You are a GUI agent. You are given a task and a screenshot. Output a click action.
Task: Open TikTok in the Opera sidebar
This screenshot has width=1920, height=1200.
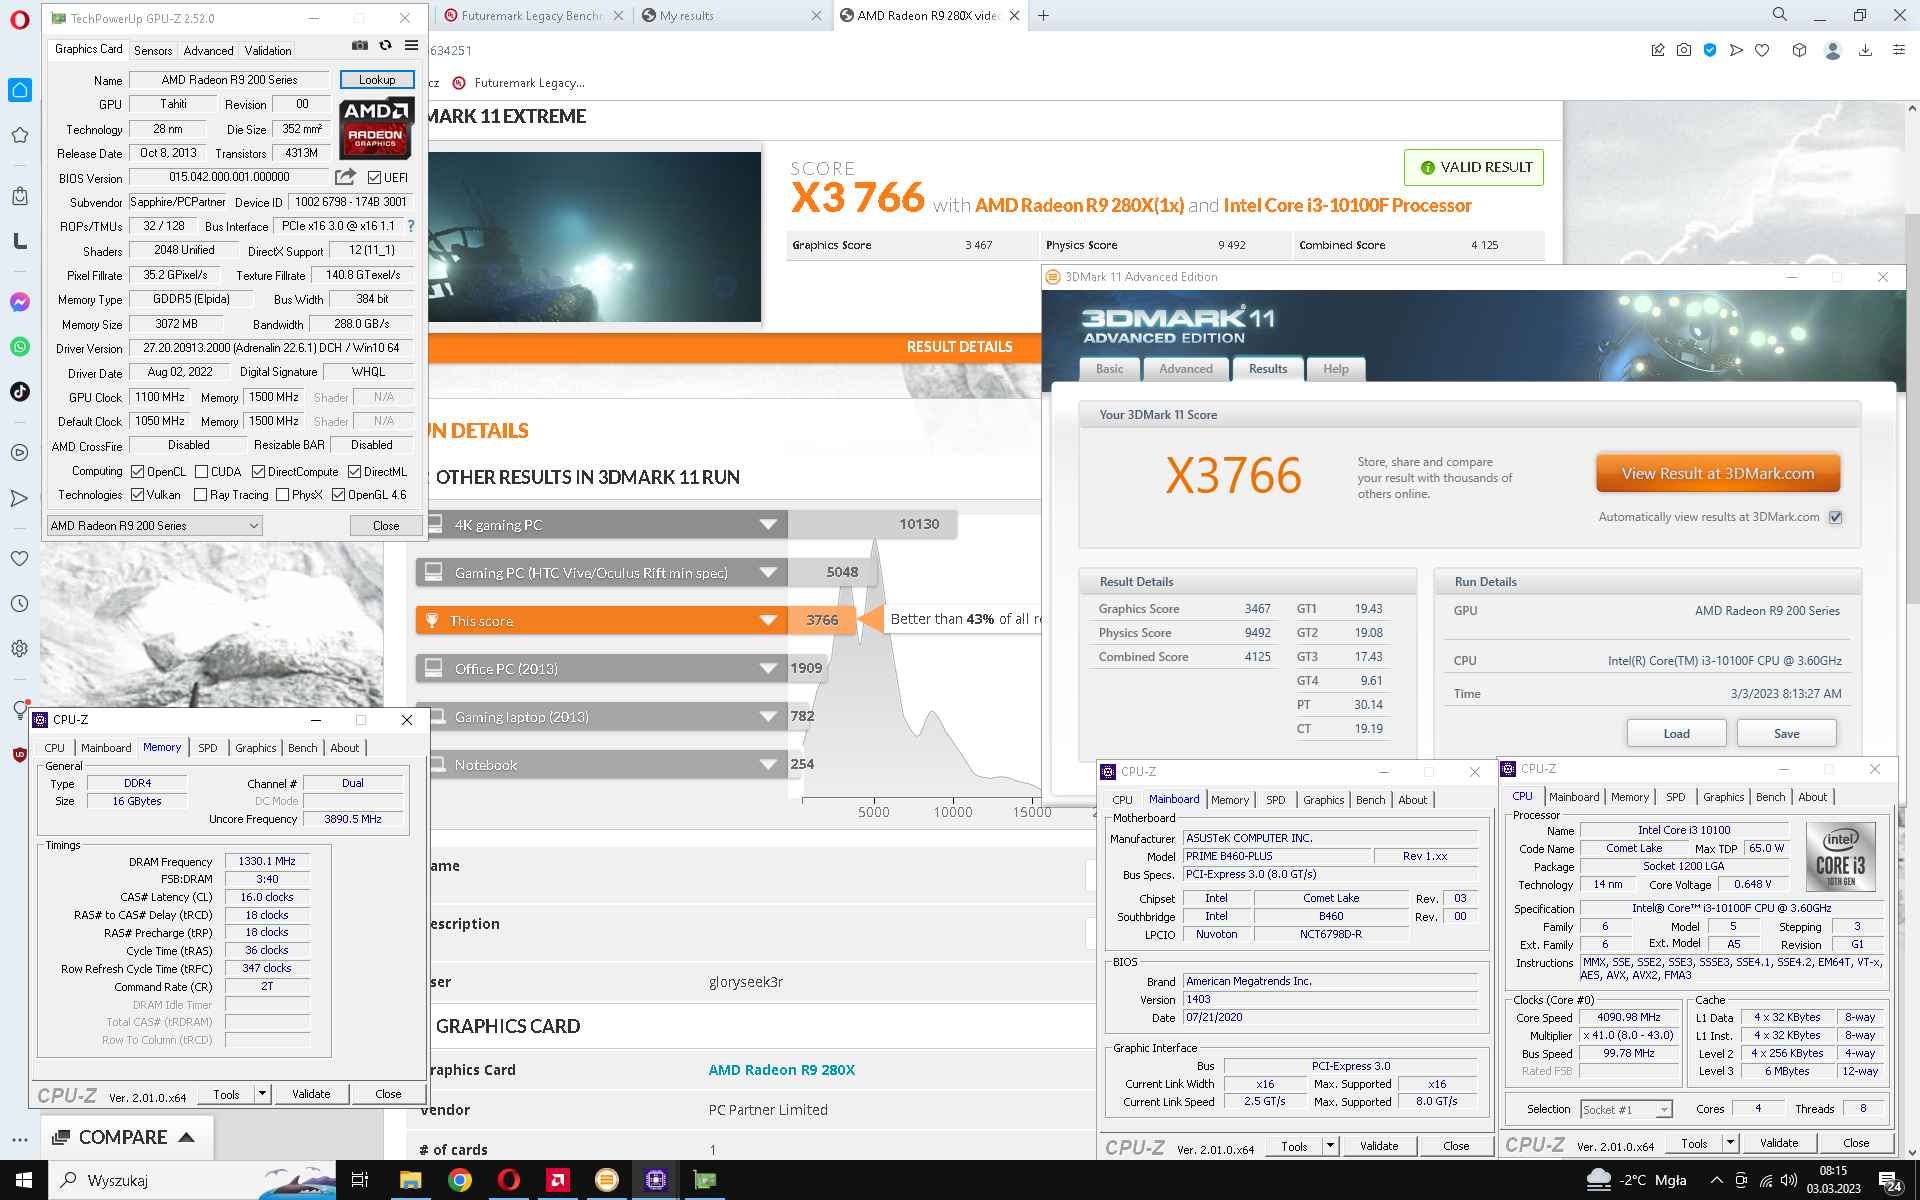pyautogui.click(x=20, y=392)
